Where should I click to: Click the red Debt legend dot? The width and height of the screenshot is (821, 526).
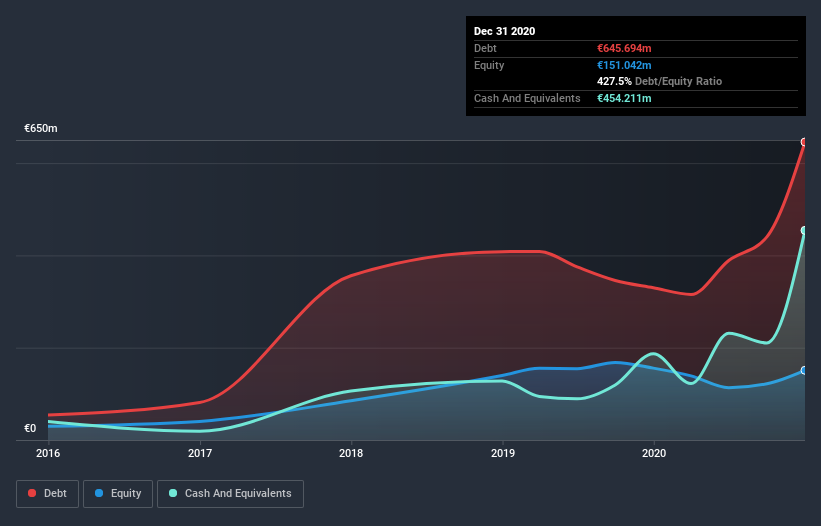pyautogui.click(x=32, y=493)
